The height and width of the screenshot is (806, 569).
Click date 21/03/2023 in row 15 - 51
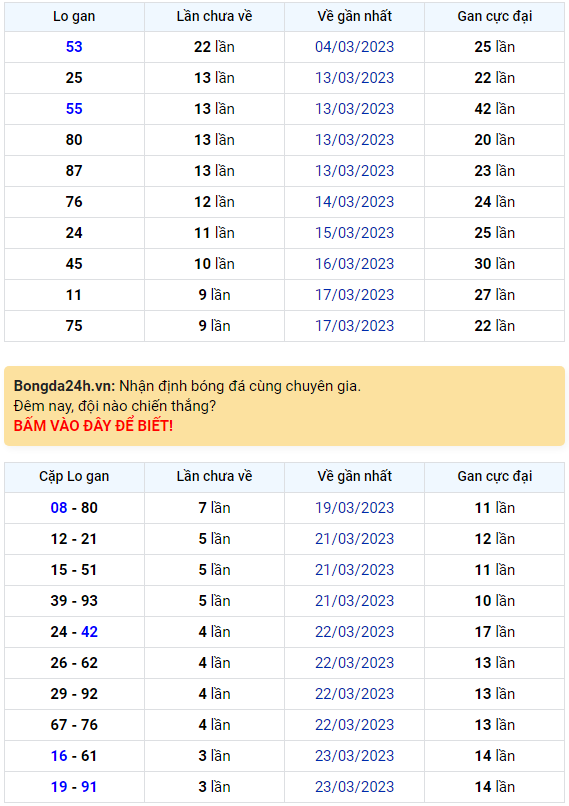[355, 570]
